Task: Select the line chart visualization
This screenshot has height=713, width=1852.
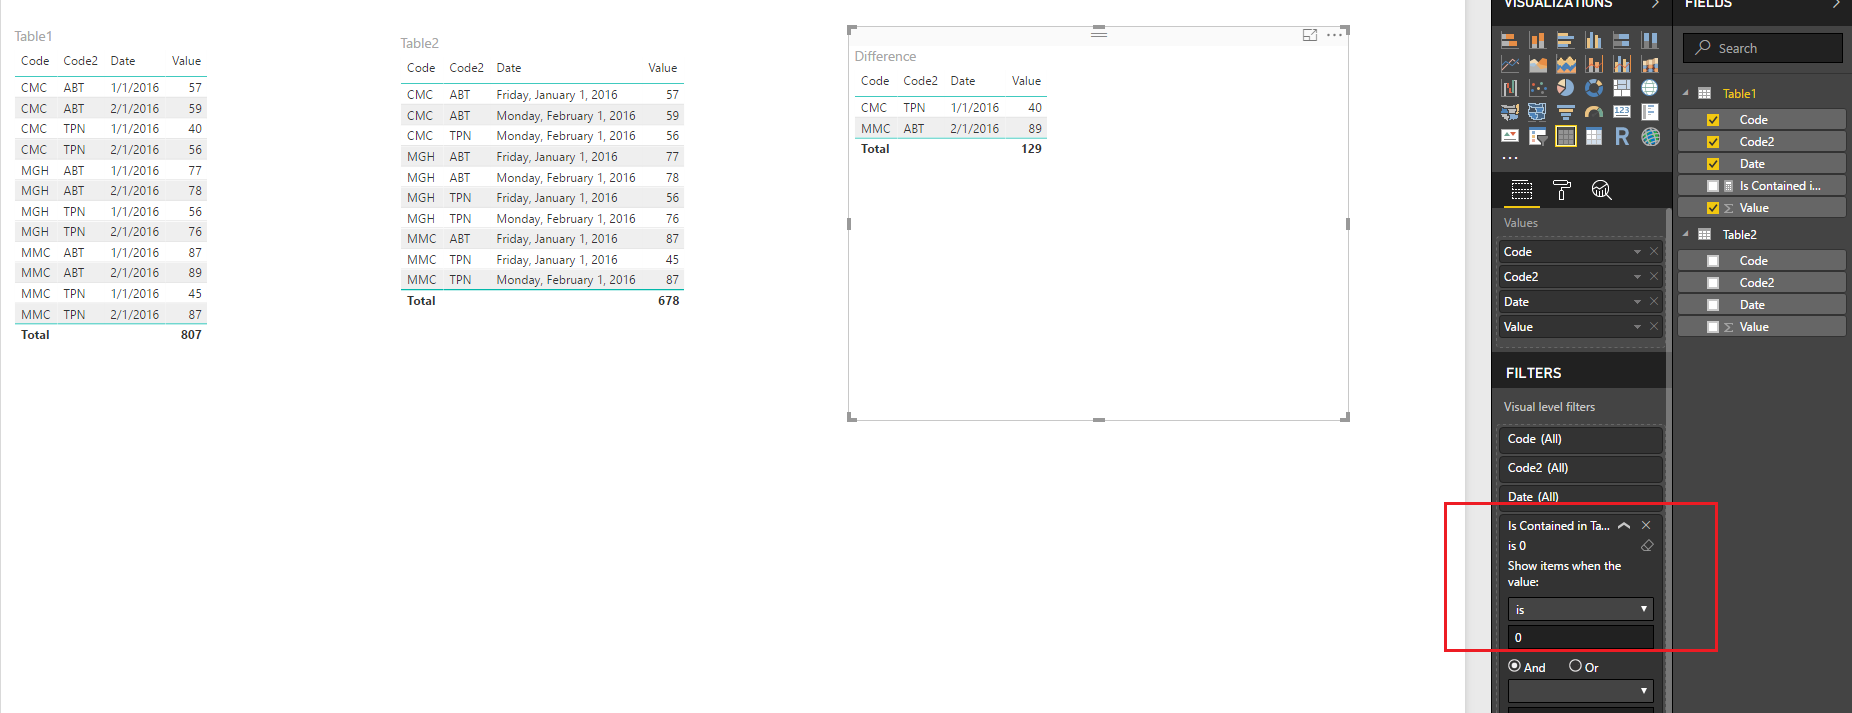Action: (x=1510, y=64)
